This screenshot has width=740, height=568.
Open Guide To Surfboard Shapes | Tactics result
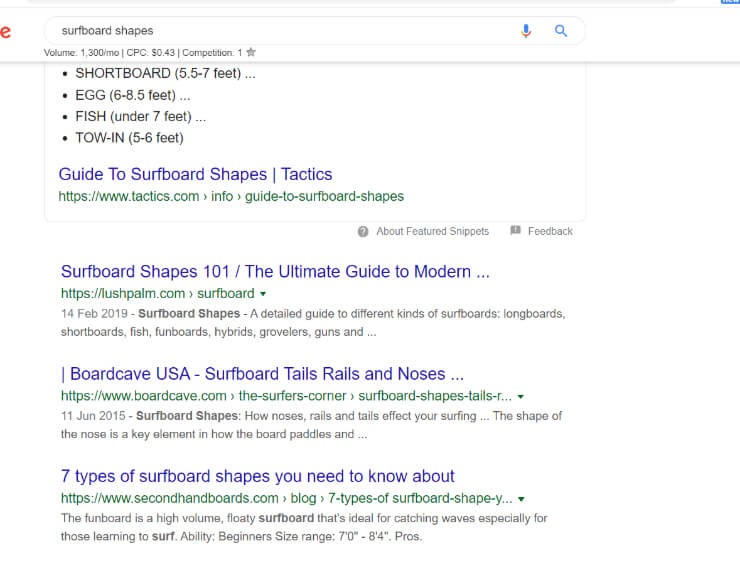(x=195, y=175)
